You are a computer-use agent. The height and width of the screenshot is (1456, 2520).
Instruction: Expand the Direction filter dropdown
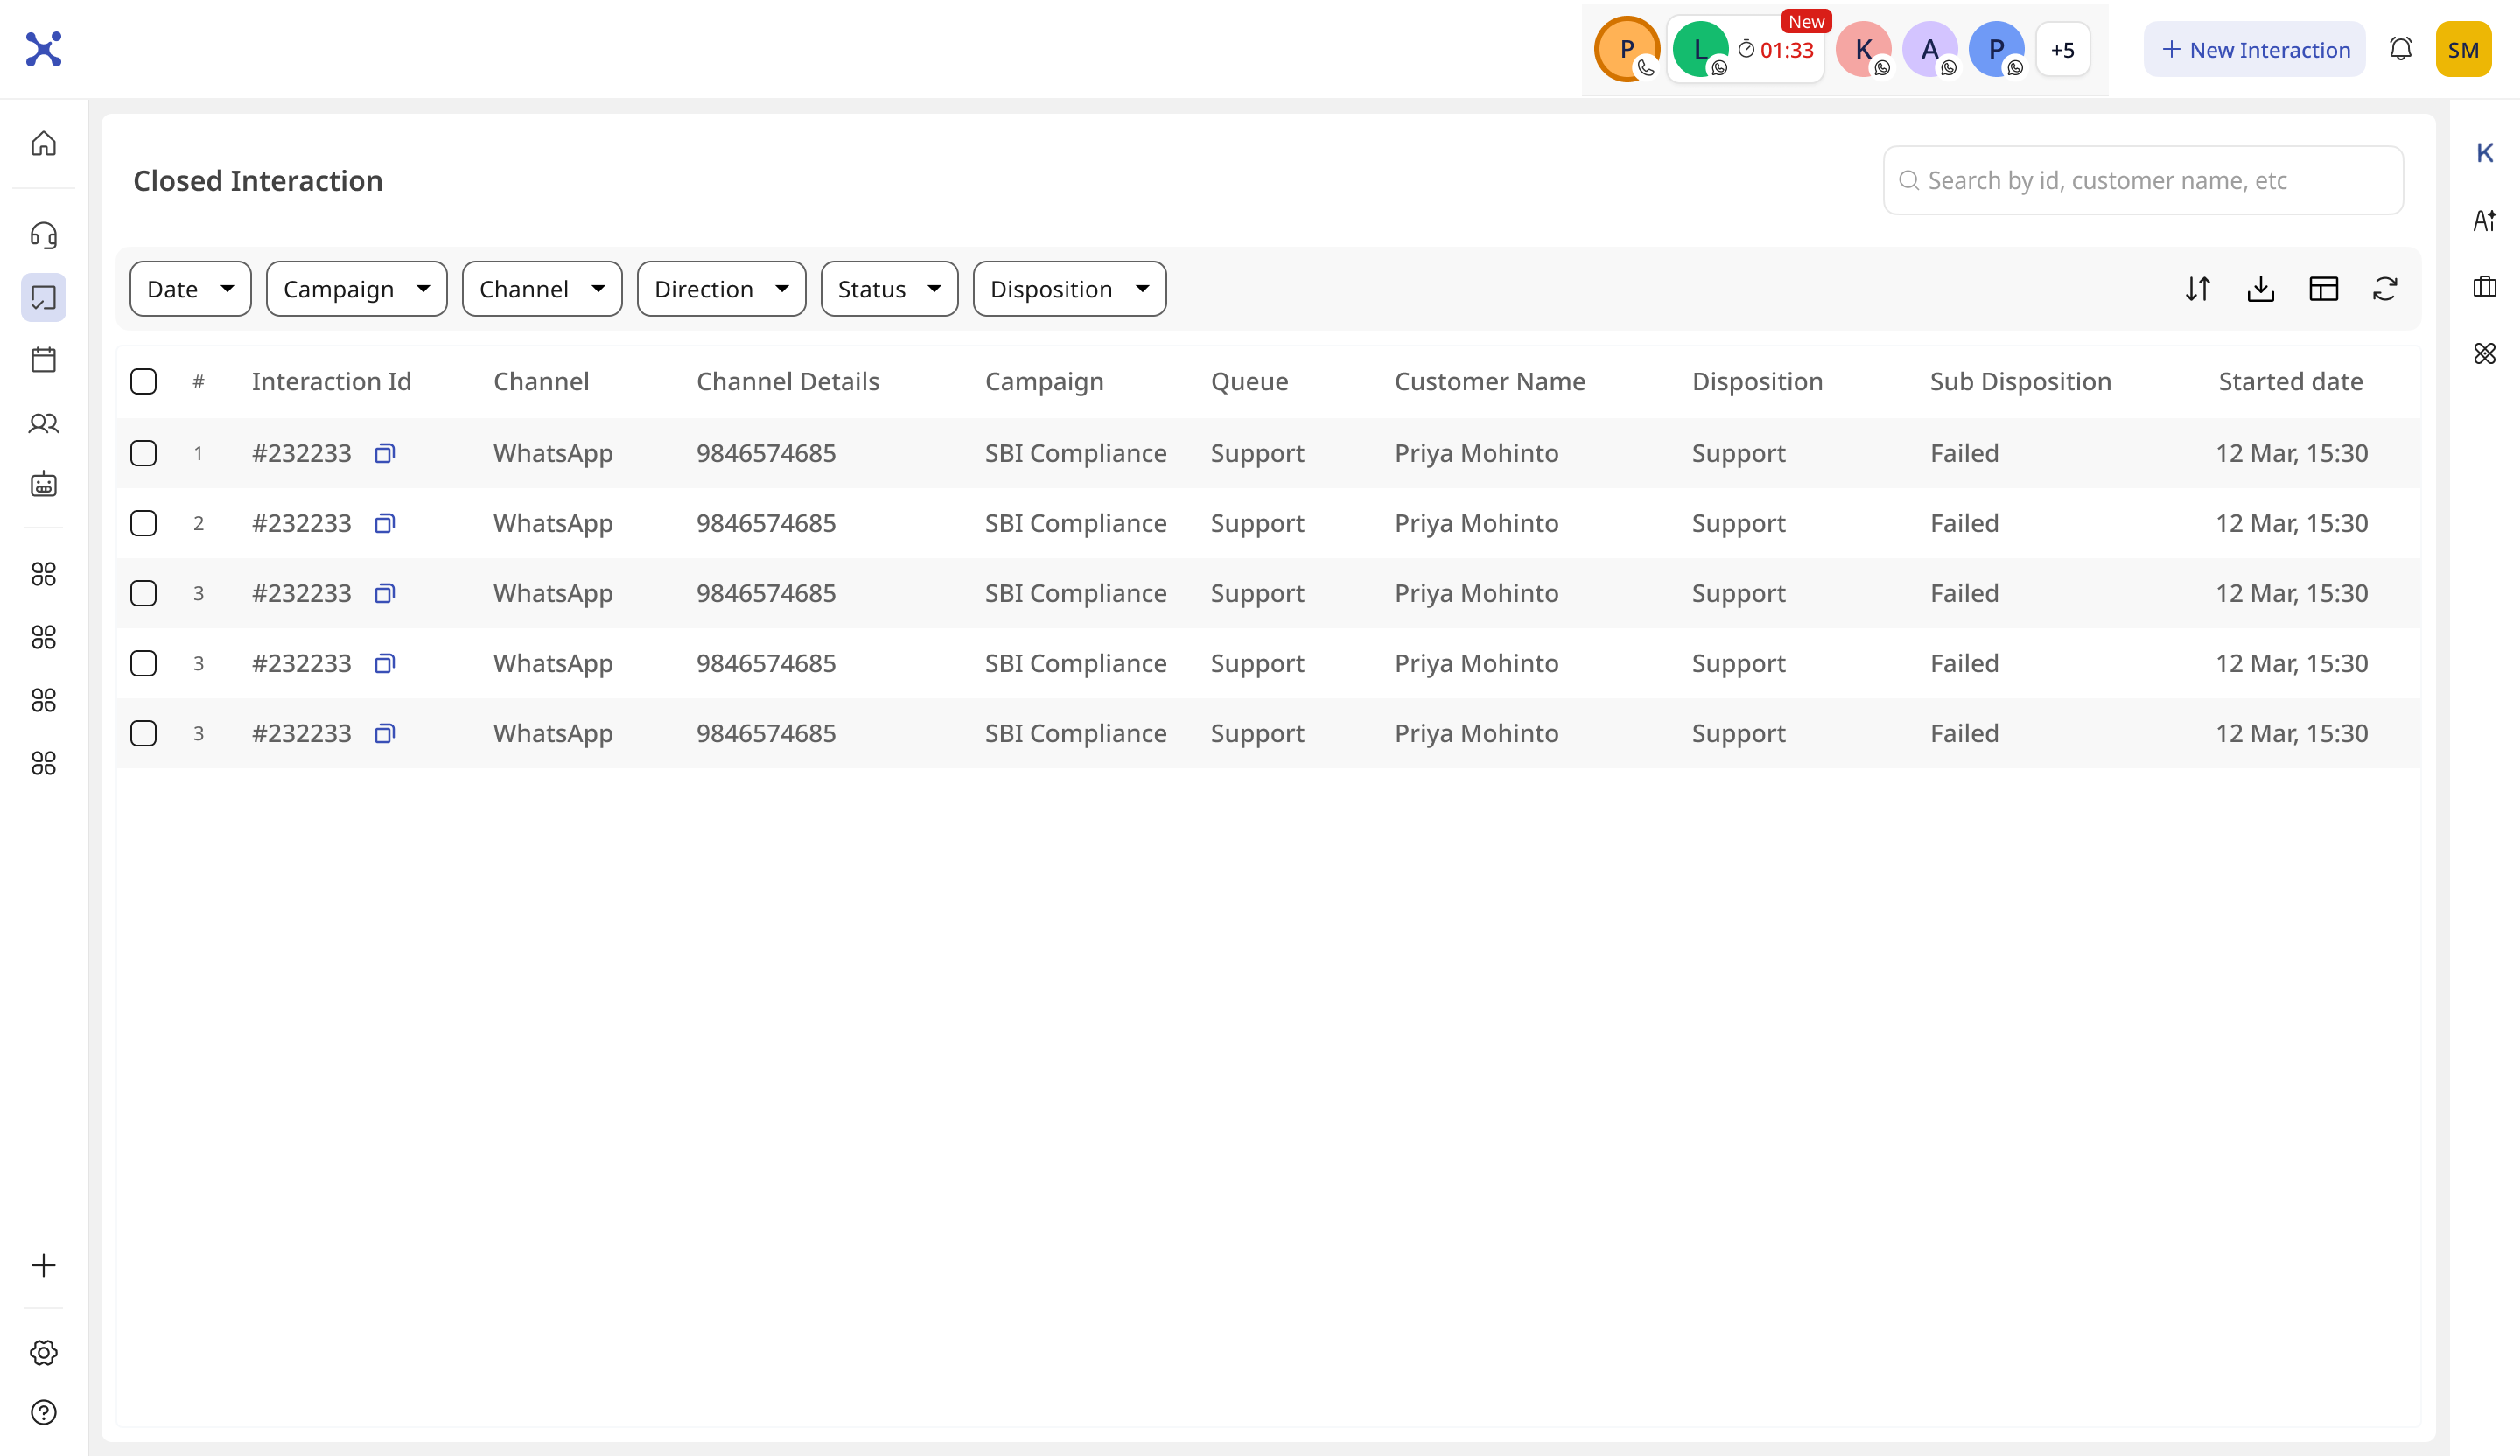721,289
